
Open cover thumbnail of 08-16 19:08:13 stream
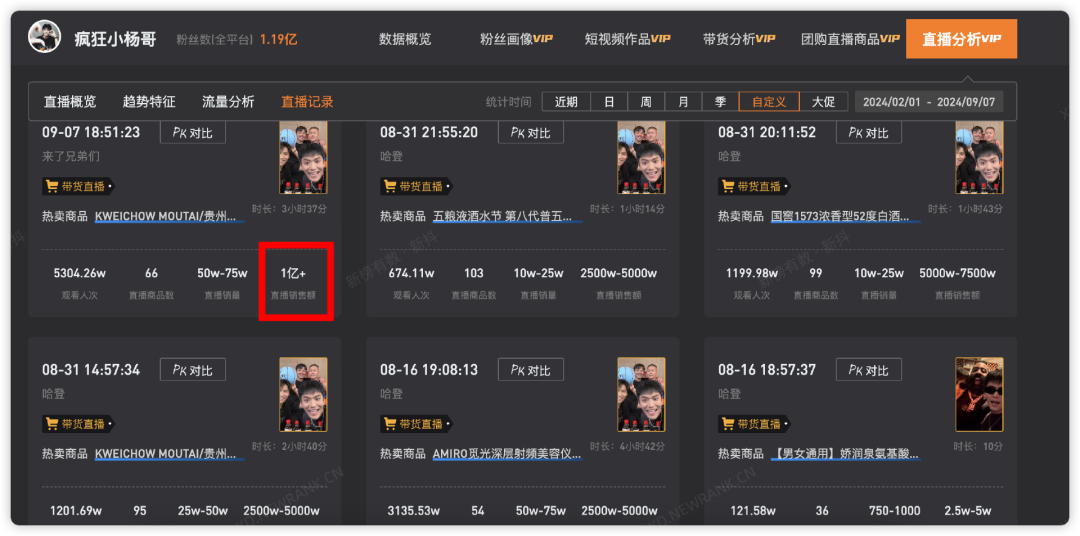pyautogui.click(x=641, y=395)
